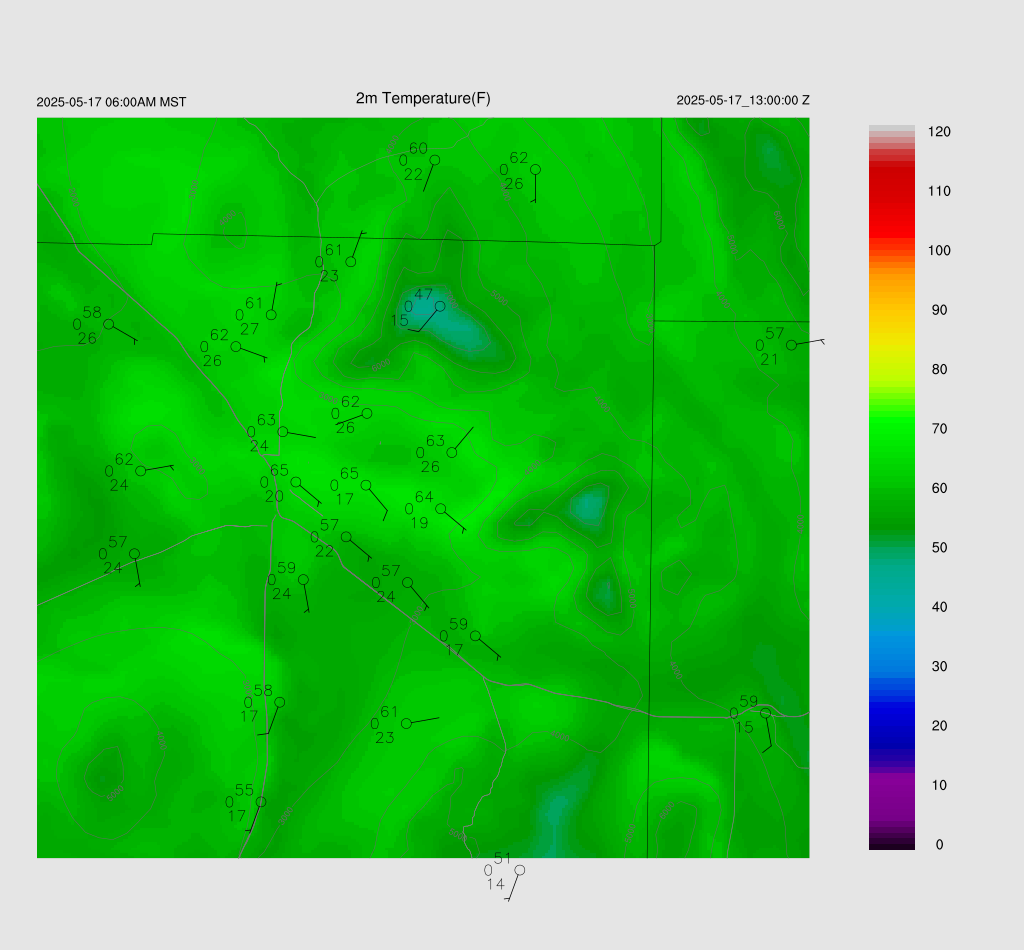Click the 58 reading above dewpoint 17
1024x950 pixels.
click(263, 691)
